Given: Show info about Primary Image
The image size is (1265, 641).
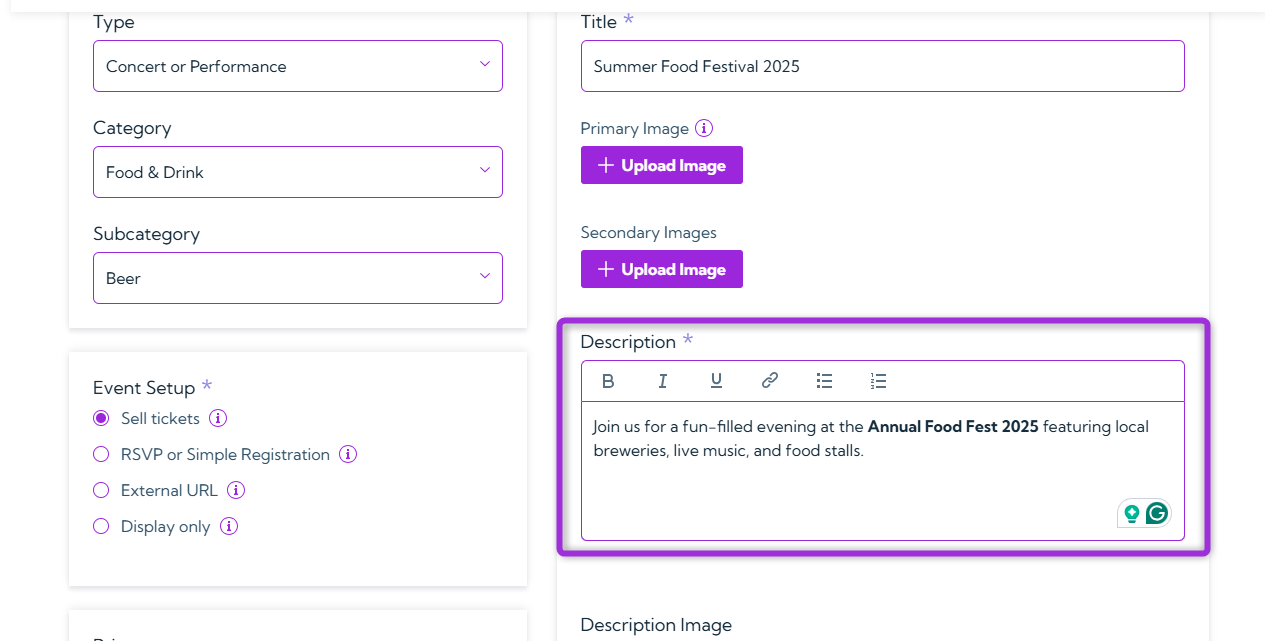Looking at the screenshot, I should click(x=704, y=128).
